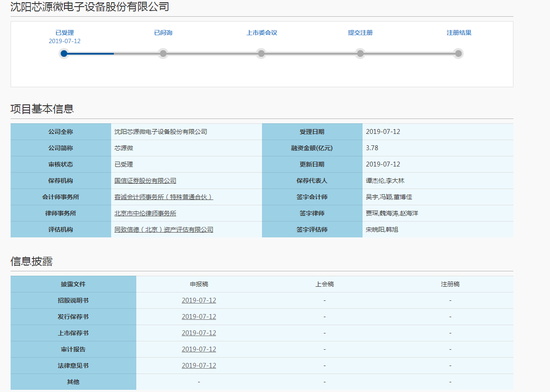Click the 其他 row label
Viewport: 550px width, 392px height.
click(x=73, y=382)
